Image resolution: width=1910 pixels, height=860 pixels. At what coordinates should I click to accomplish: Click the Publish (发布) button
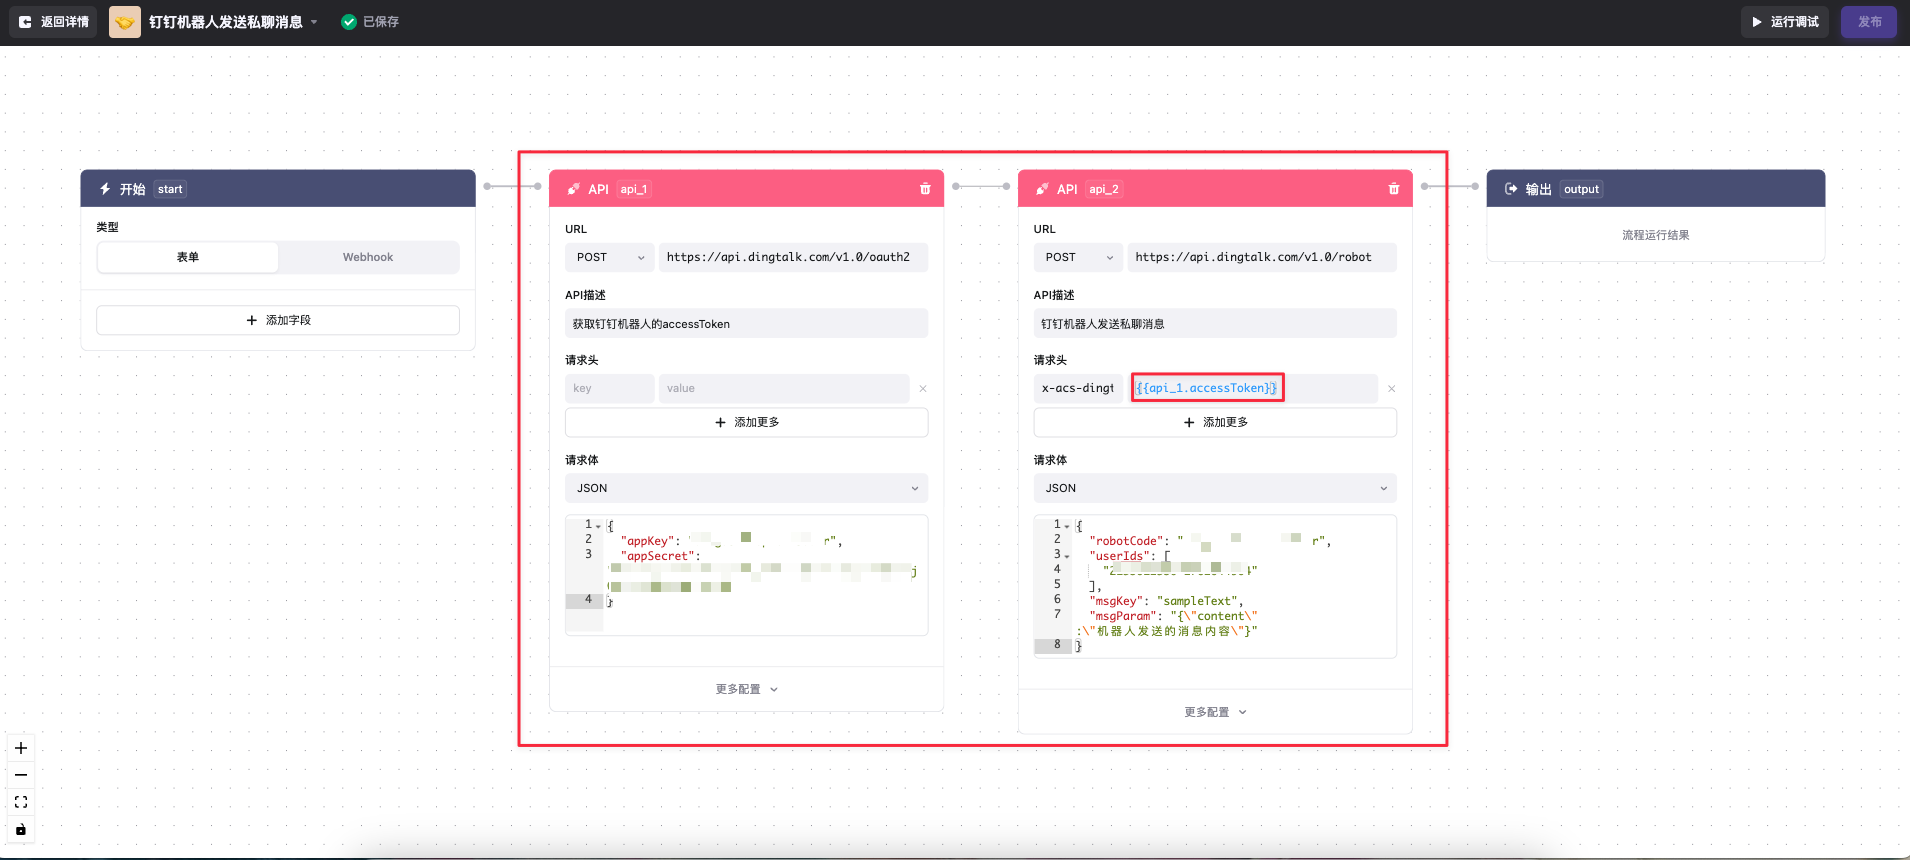(x=1869, y=22)
